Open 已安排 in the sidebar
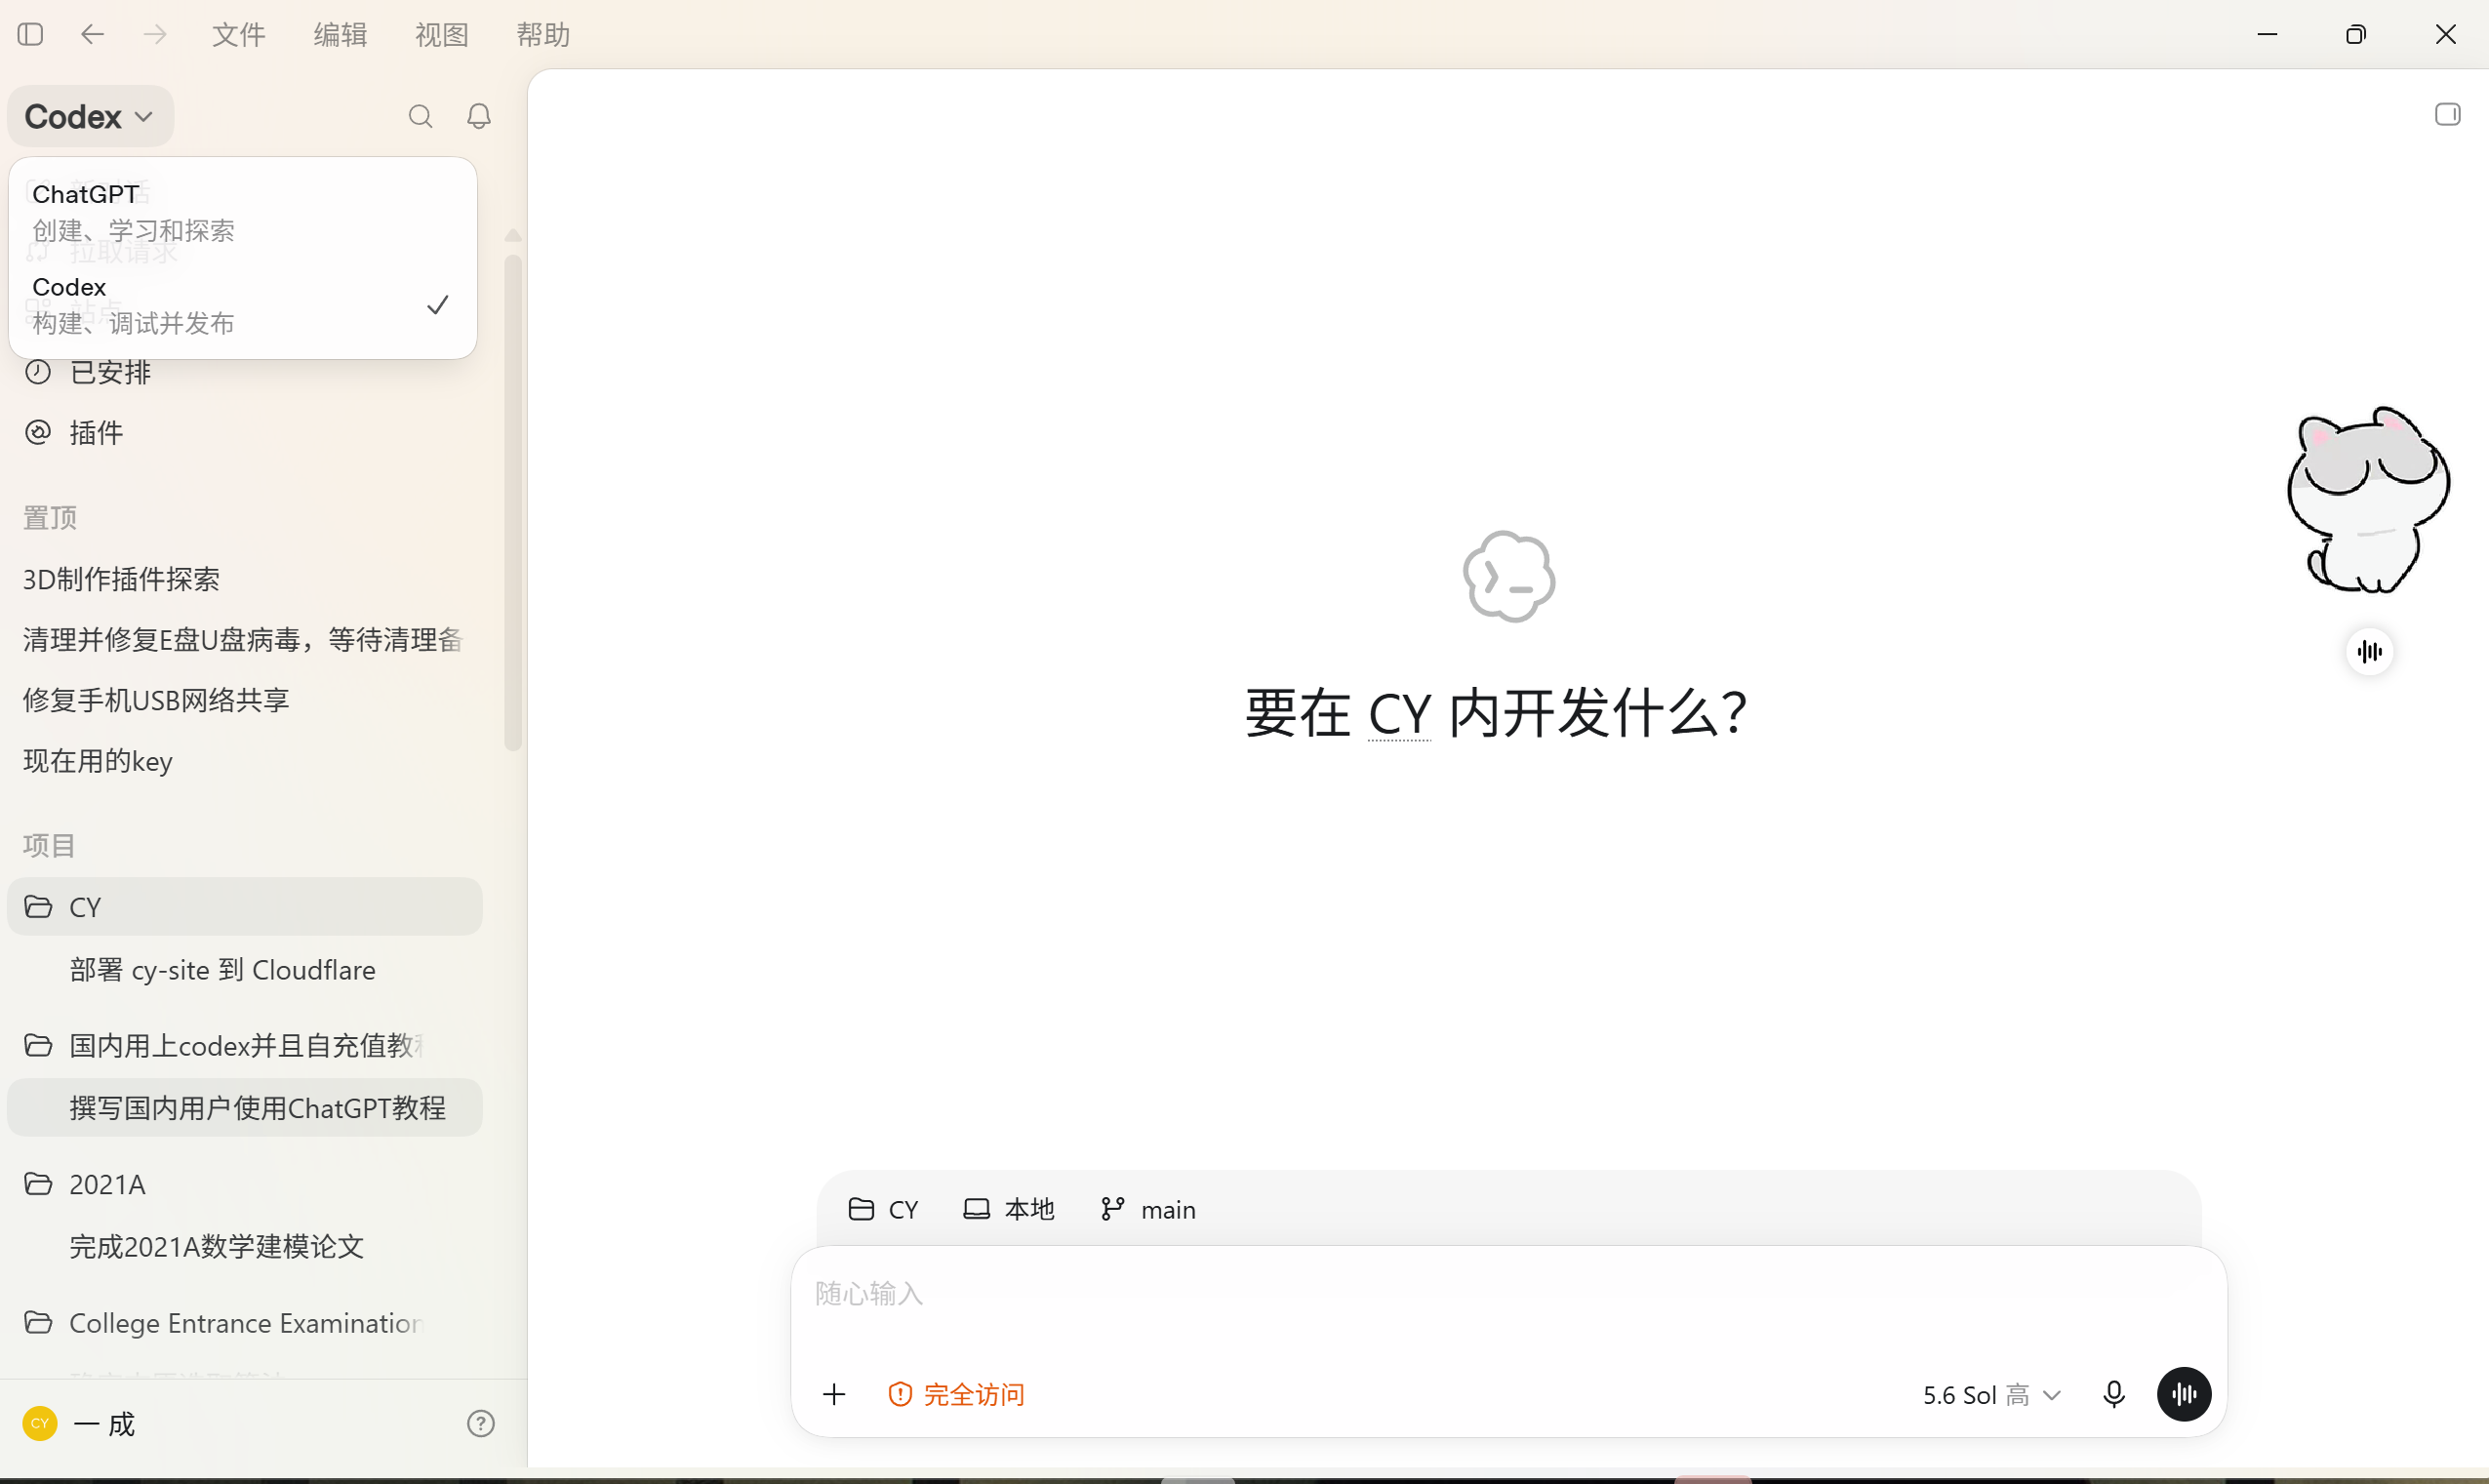 pyautogui.click(x=244, y=373)
